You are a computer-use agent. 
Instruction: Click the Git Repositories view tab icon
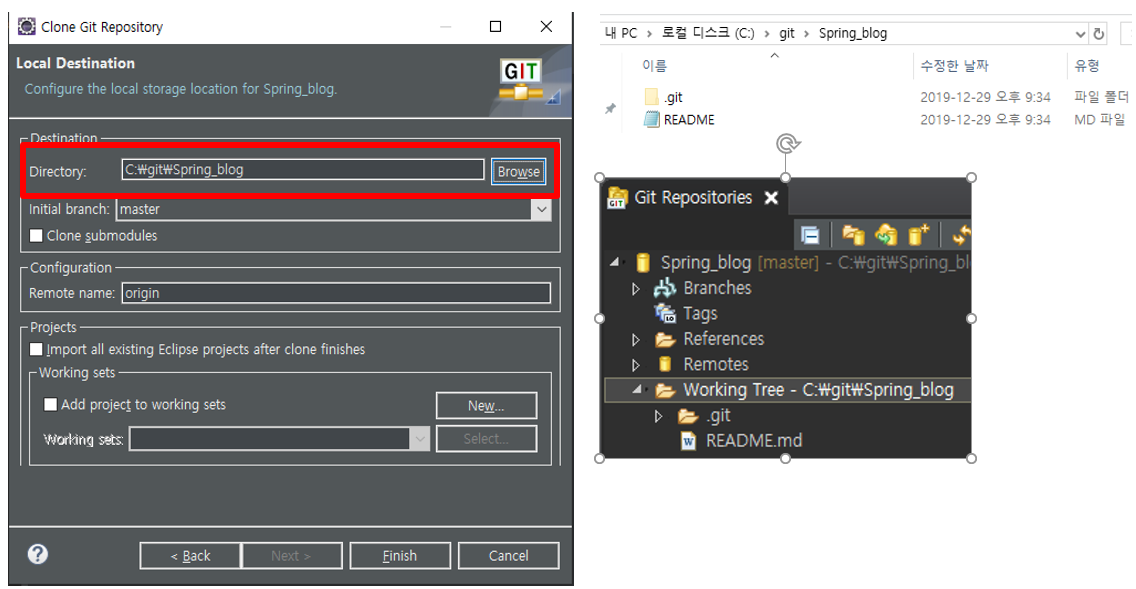tap(617, 198)
